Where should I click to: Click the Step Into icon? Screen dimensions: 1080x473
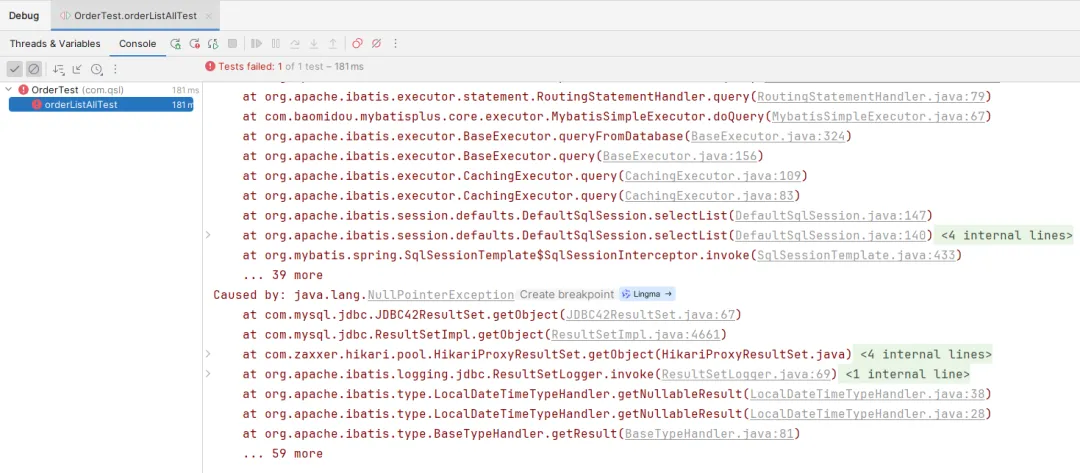click(x=313, y=43)
